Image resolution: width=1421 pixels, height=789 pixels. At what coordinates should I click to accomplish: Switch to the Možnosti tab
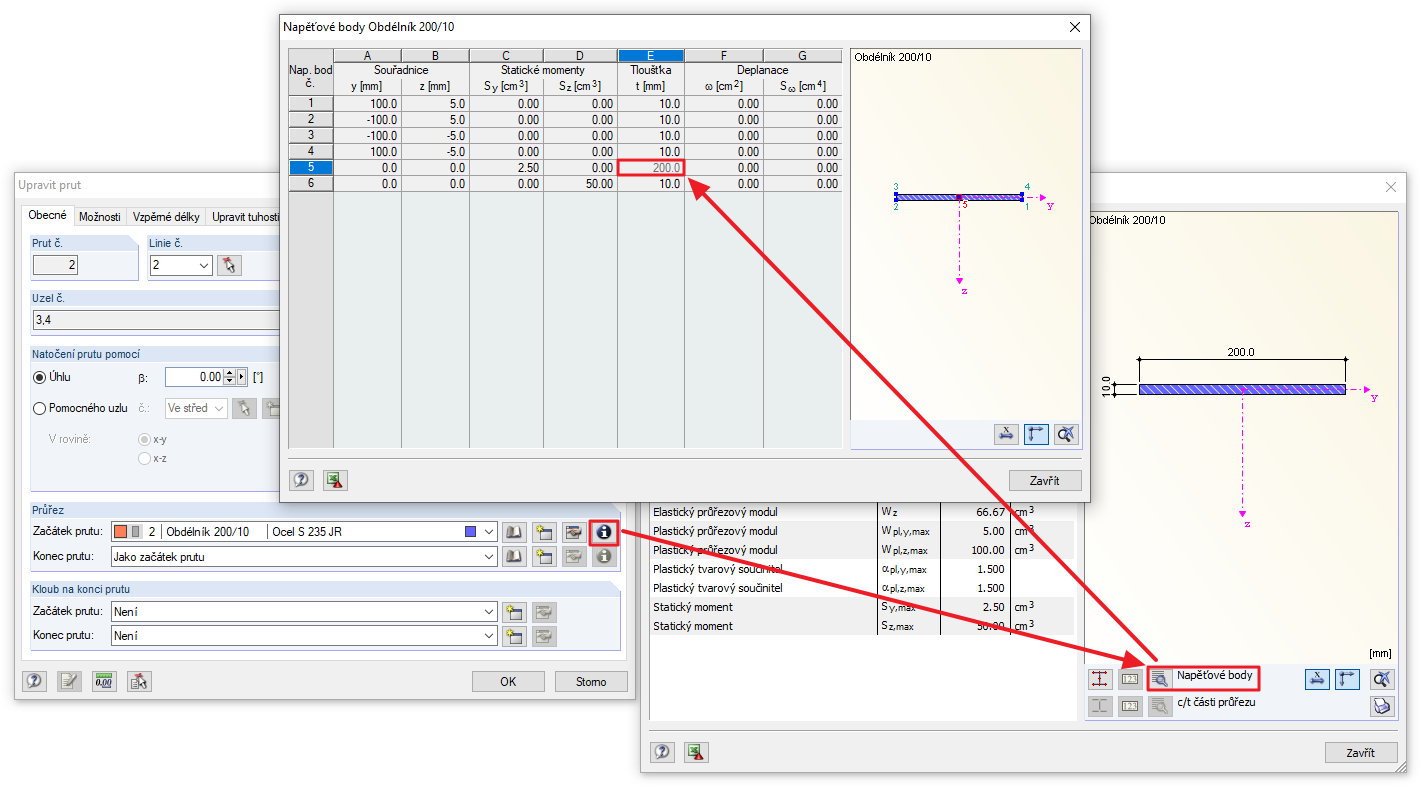(100, 217)
